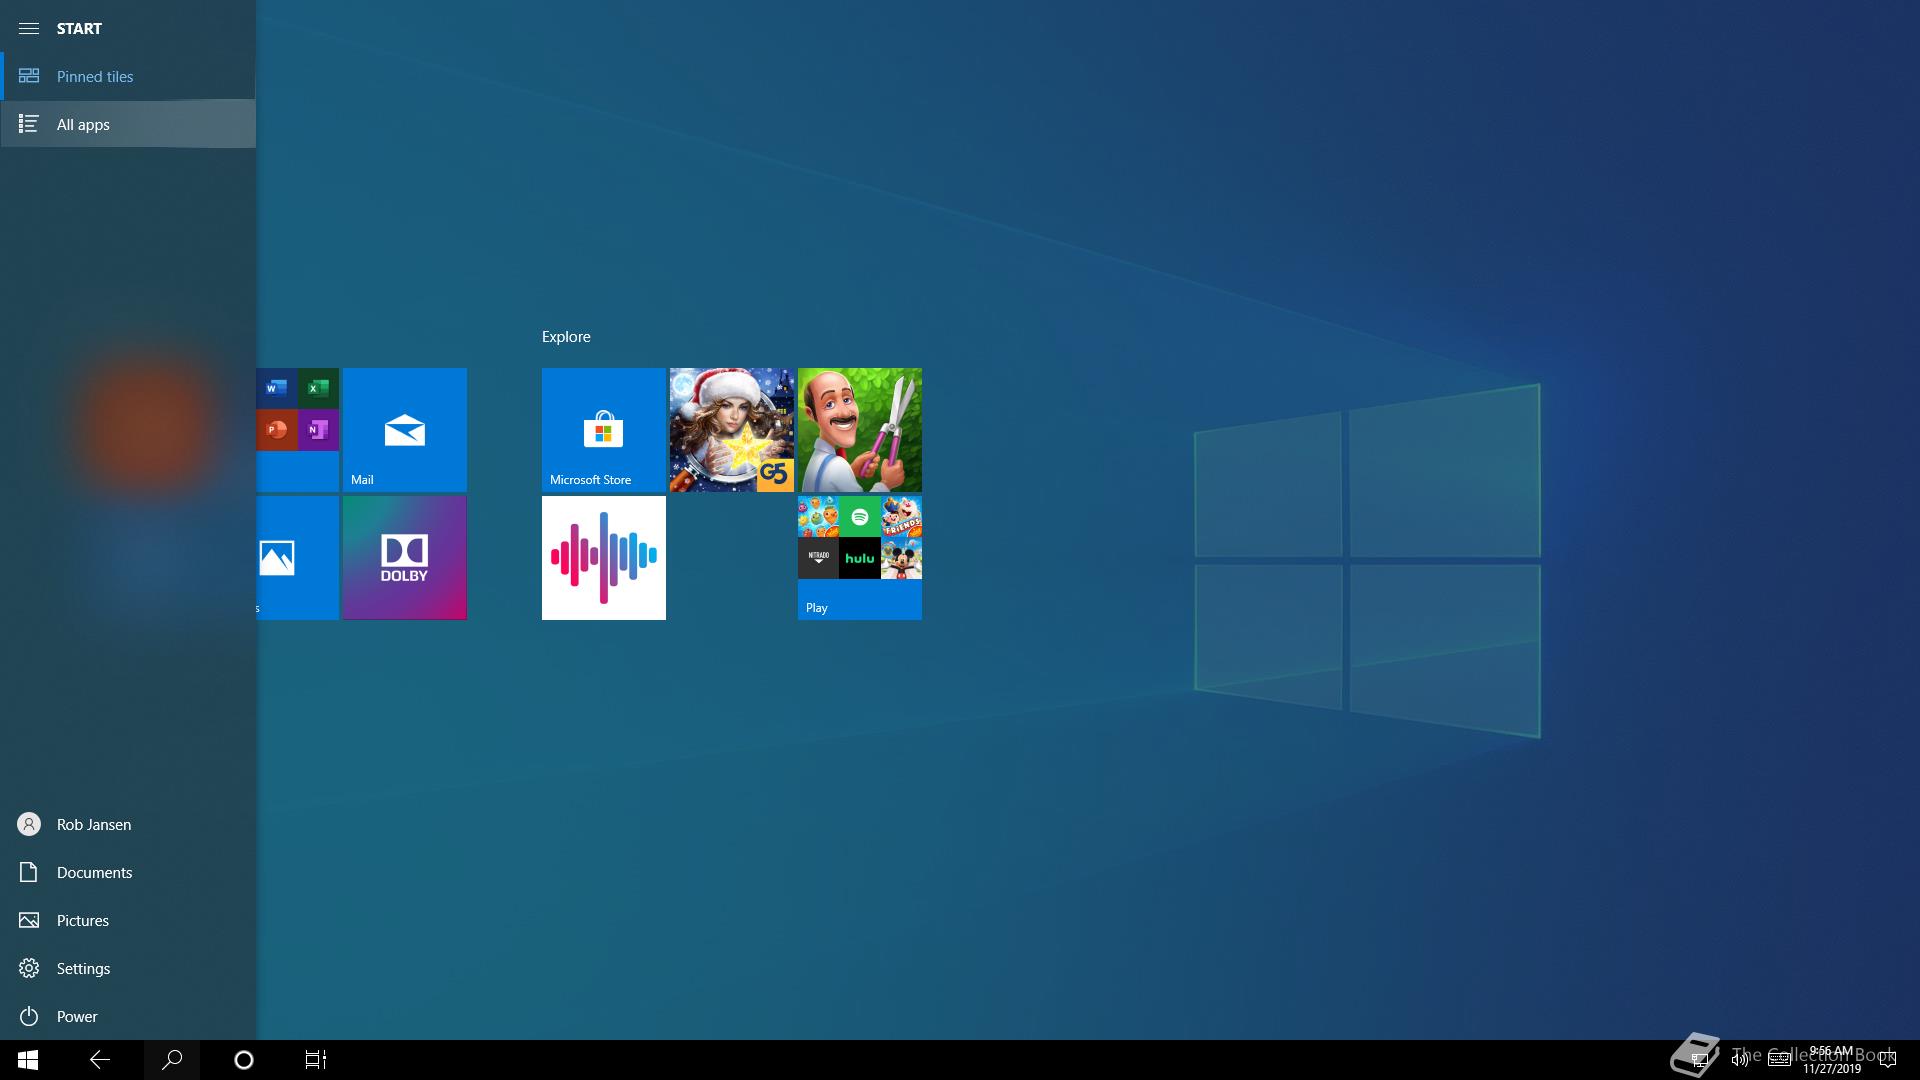
Task: Launch the Dolby tile
Action: click(405, 558)
